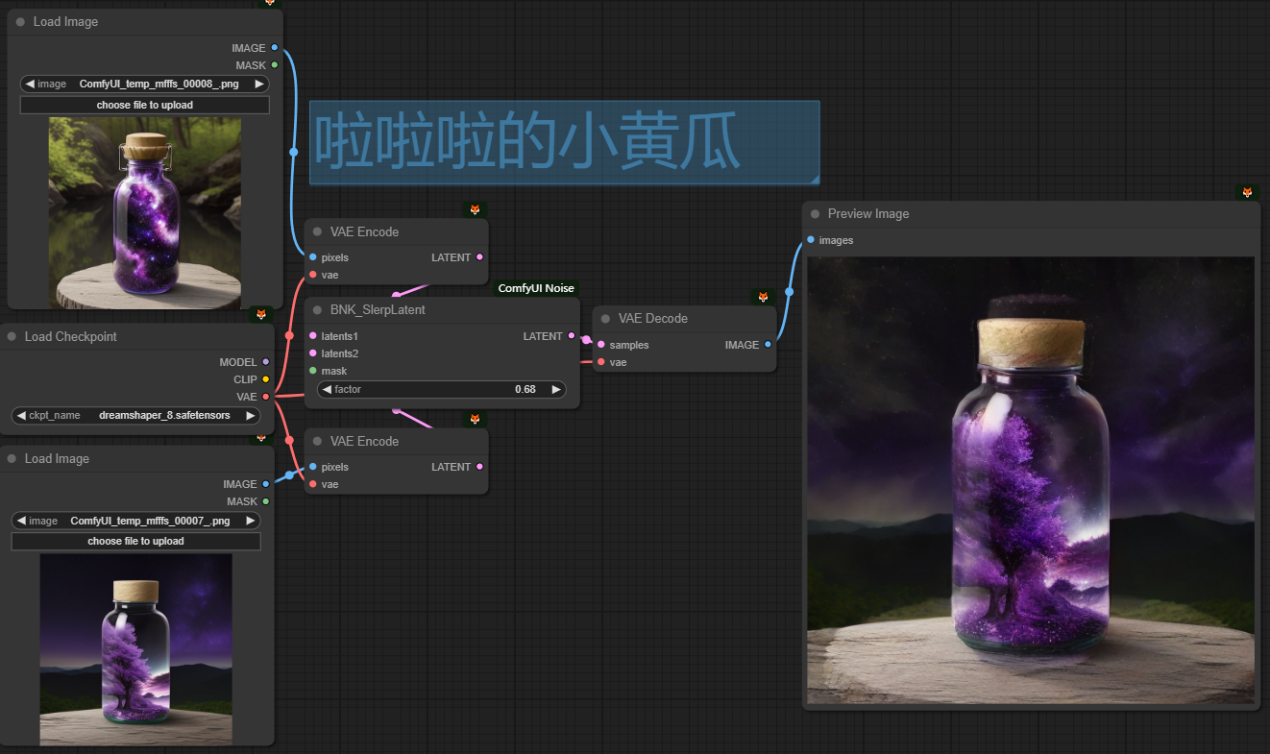Screen dimensions: 1270x754
Task: Select previous checkpoint using ckpt_name left arrow
Action: (x=22, y=415)
